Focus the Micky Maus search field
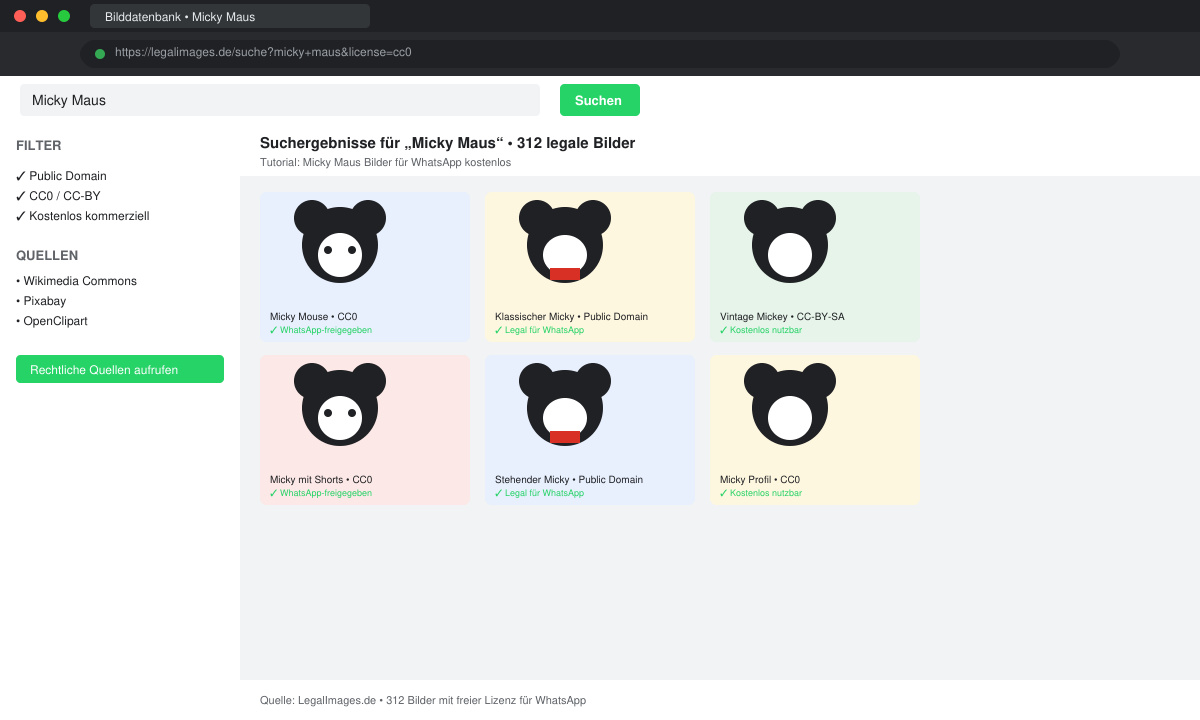This screenshot has width=1200, height=720. 280,100
